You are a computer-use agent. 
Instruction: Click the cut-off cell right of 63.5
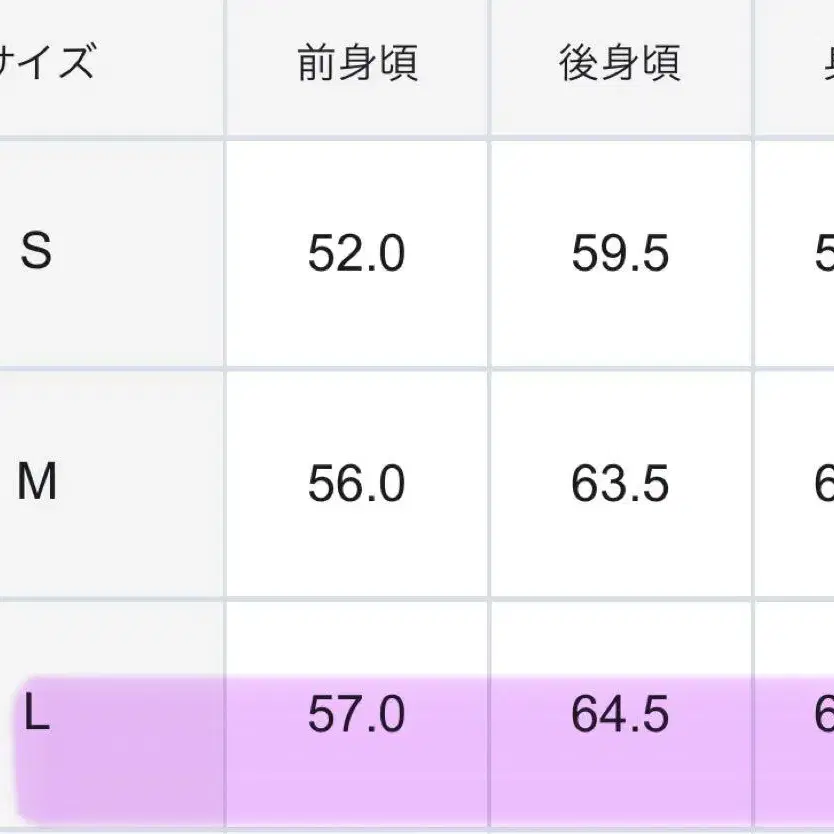pos(822,485)
